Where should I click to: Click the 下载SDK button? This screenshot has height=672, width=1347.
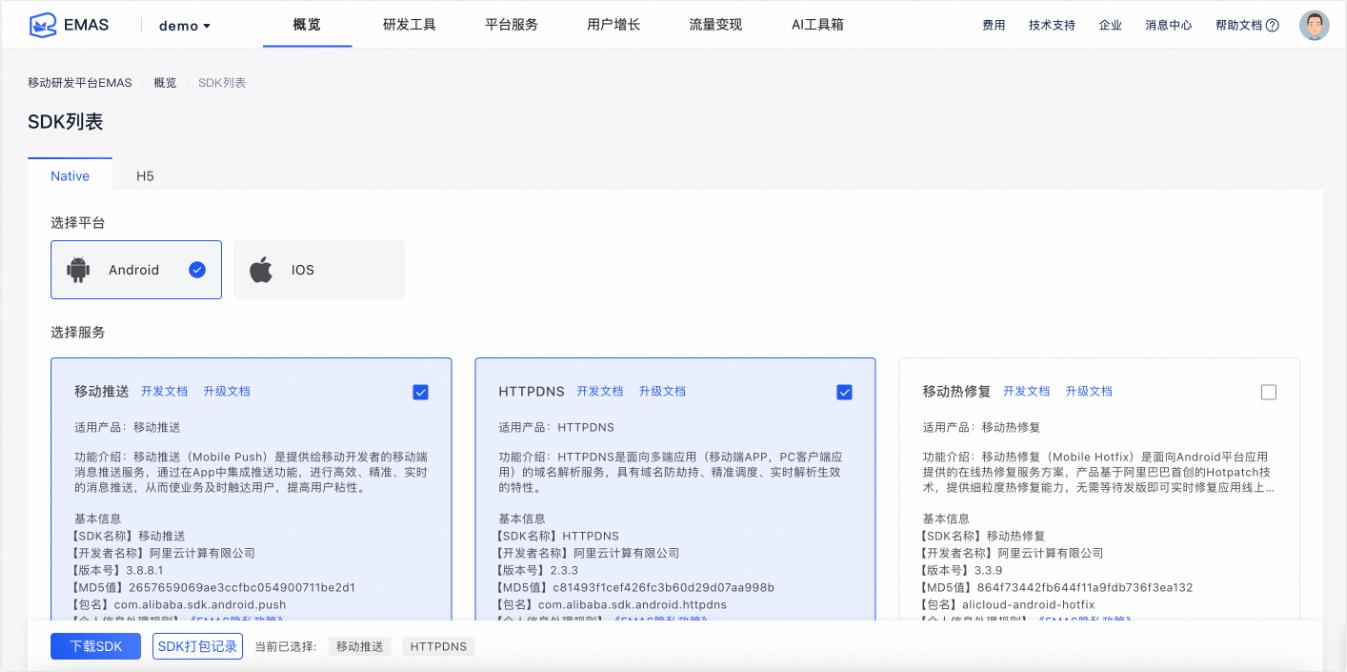pyautogui.click(x=96, y=646)
